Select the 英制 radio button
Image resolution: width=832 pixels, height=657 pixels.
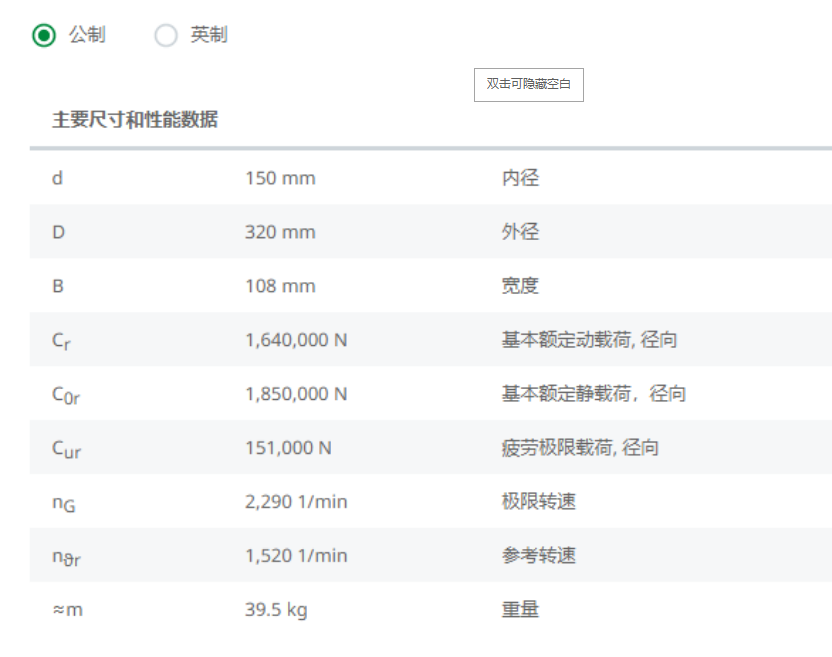[x=166, y=36]
